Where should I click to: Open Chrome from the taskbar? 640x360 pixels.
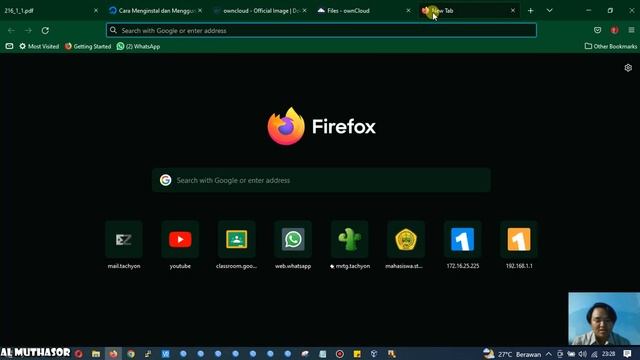(131, 354)
